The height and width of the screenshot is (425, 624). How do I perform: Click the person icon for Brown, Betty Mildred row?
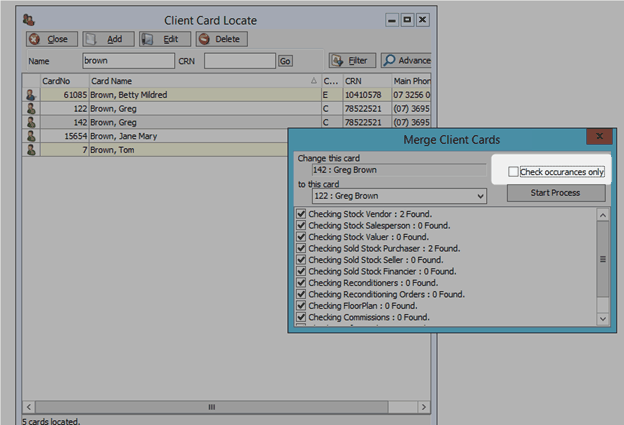click(x=31, y=95)
